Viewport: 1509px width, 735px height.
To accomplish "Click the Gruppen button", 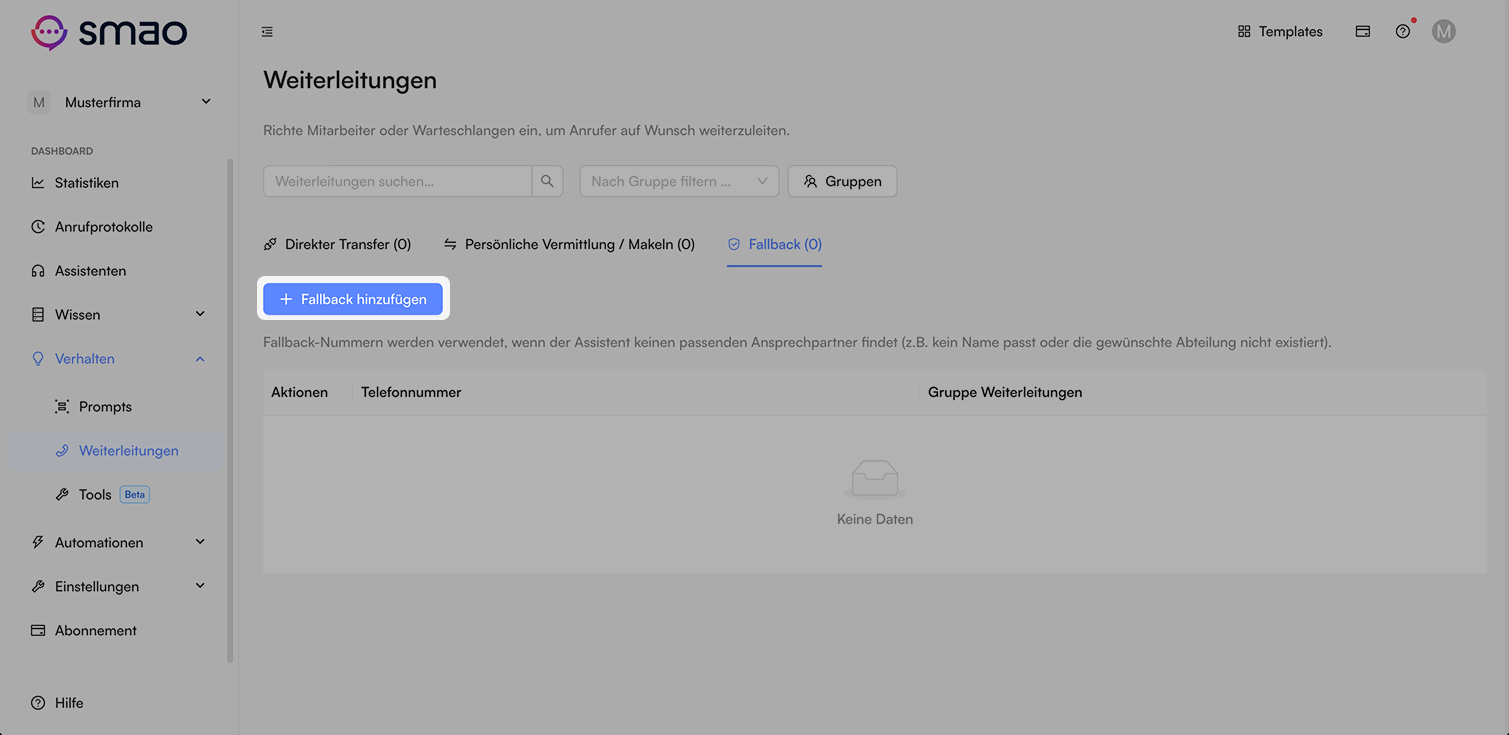I will pos(842,181).
